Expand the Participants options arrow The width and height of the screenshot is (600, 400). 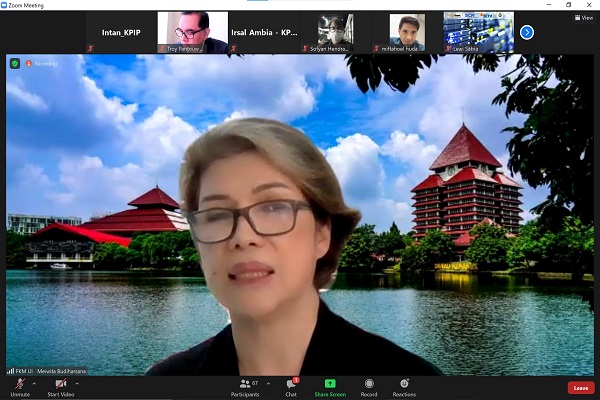[268, 382]
